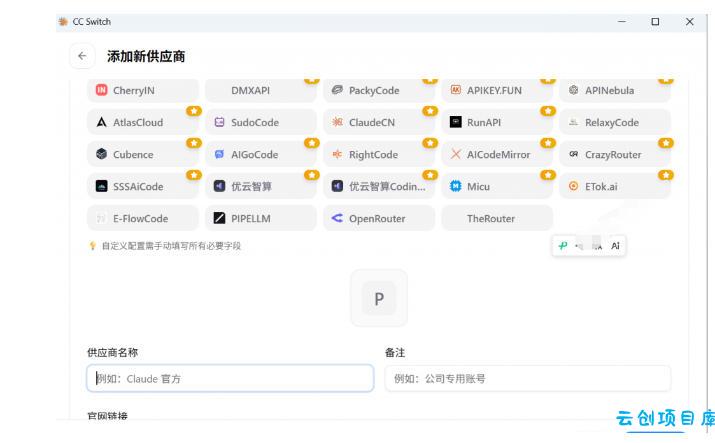Screen dimensions: 715x443
Task: Click the star badge on Micu
Action: click(548, 175)
